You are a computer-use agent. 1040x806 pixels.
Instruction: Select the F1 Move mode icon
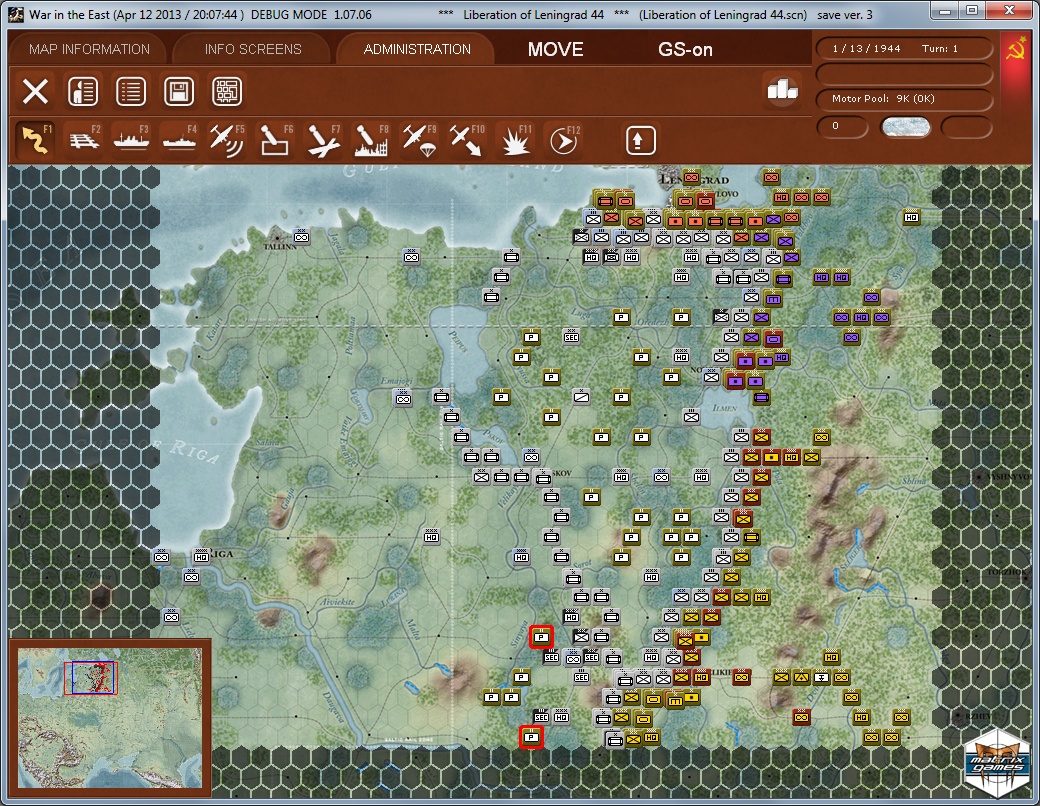(x=35, y=141)
